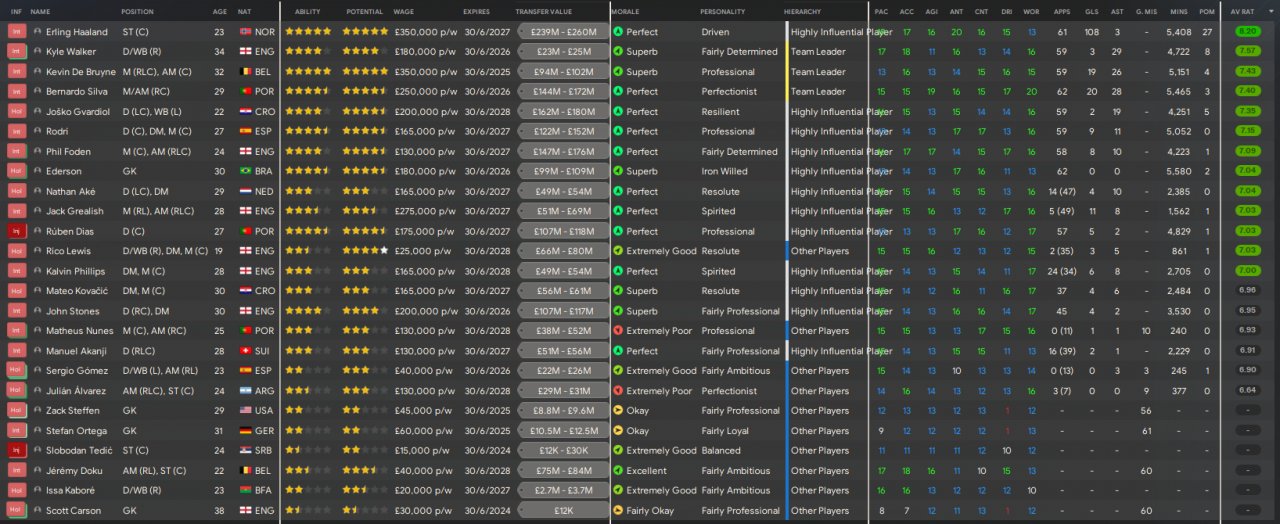Viewport: 1280px width, 524px height.
Task: Click Julián Álvarez's 6.64 average rating badge
Action: tap(1247, 390)
